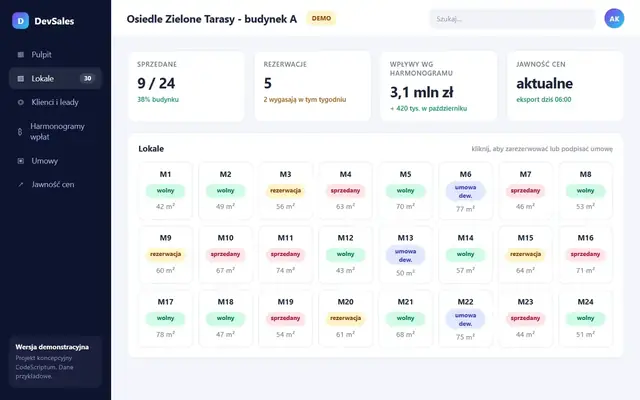The image size is (640, 400).
Task: Click the Lokale section heading
Action: (x=151, y=149)
